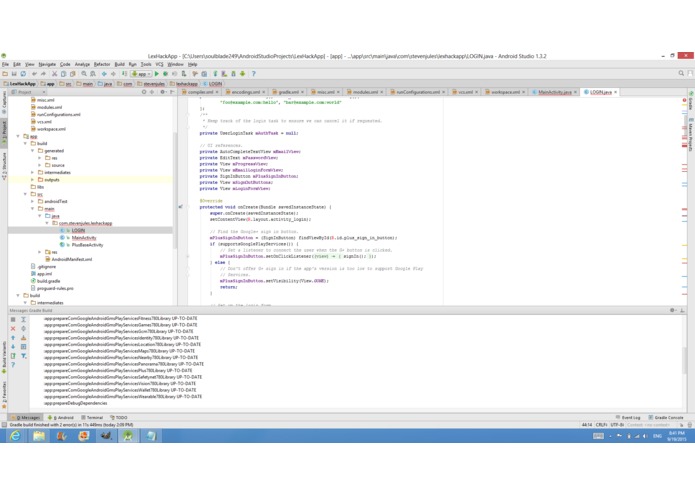Viewport: 695px width, 494px height.
Task: Stop build with Messages panel stop icon
Action: pyautogui.click(x=13, y=319)
